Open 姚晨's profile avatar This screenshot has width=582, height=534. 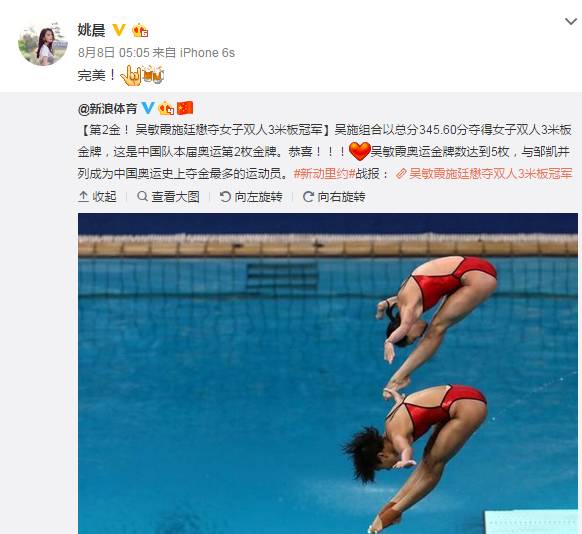43,44
